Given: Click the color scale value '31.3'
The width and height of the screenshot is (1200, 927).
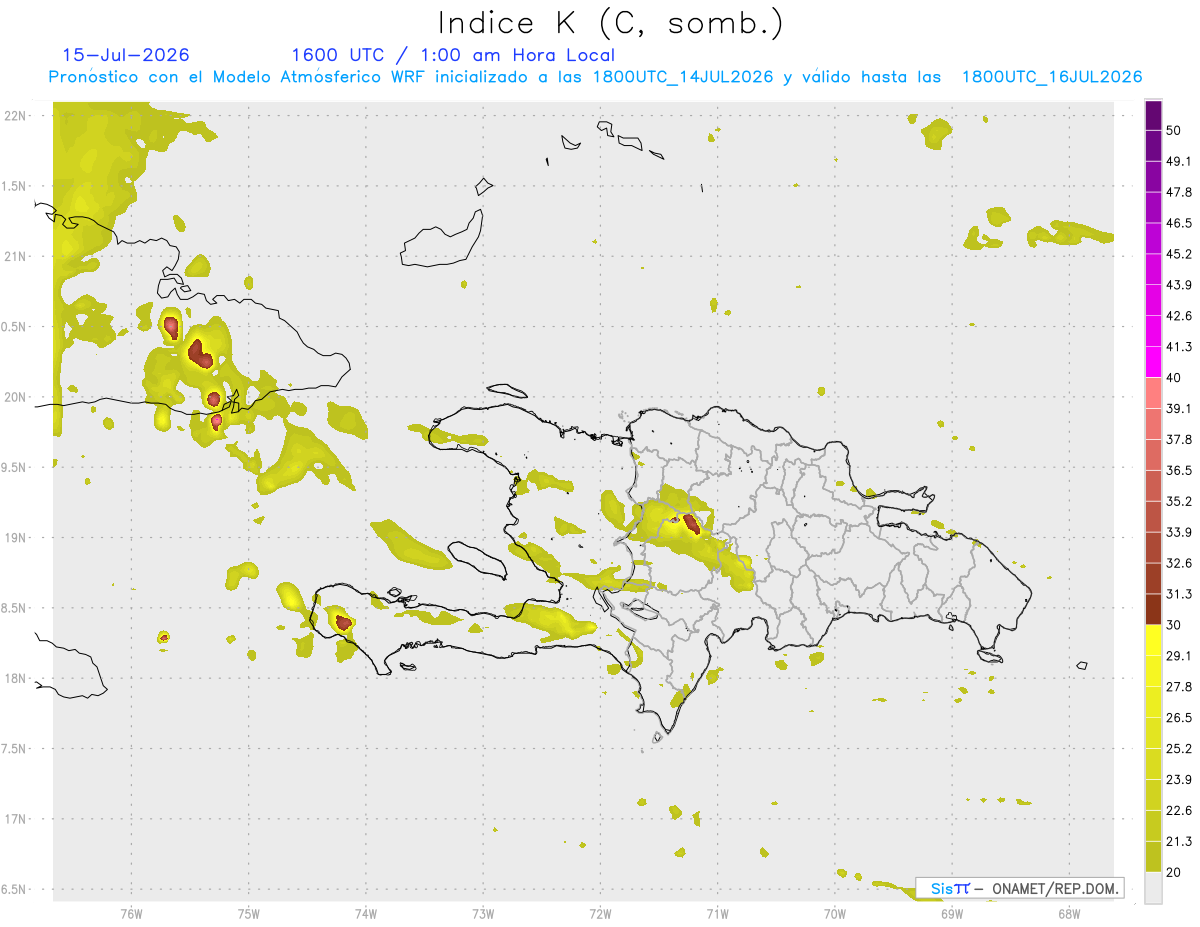Looking at the screenshot, I should (1179, 594).
